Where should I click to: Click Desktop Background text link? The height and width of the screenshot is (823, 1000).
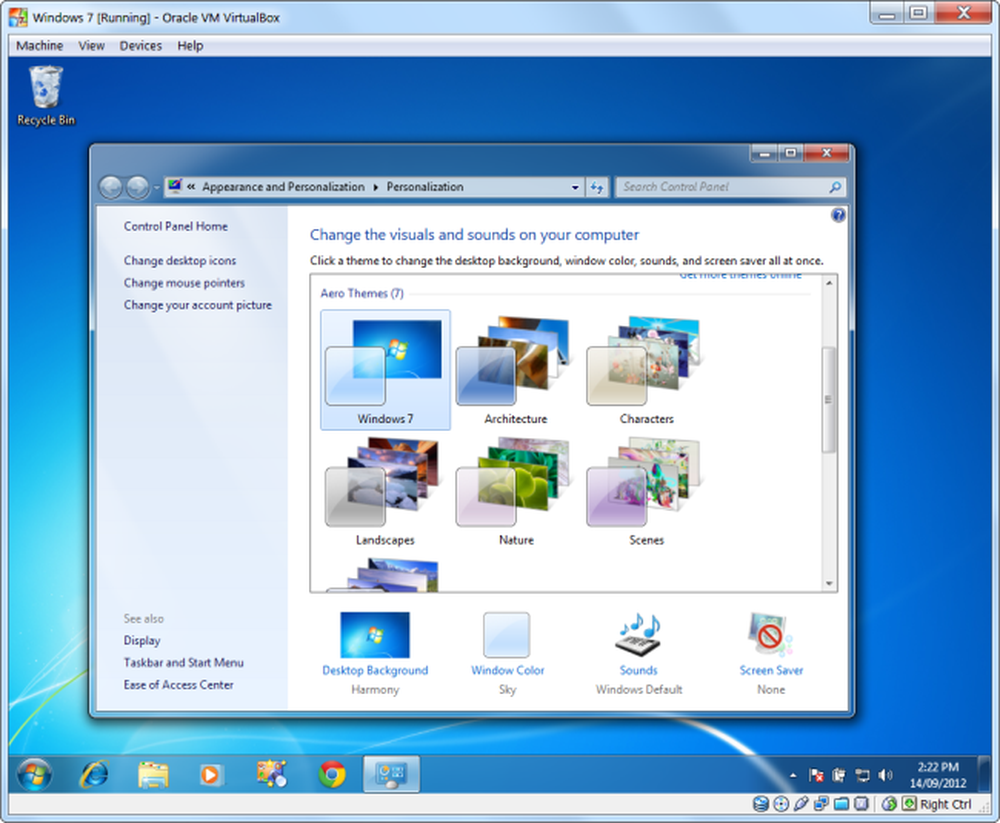pos(375,671)
